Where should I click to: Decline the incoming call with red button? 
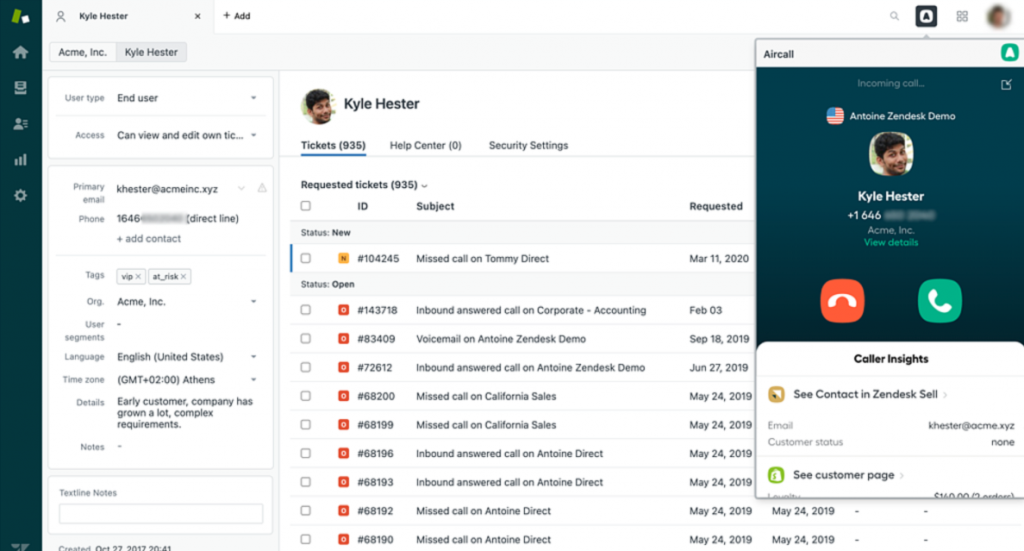(842, 301)
